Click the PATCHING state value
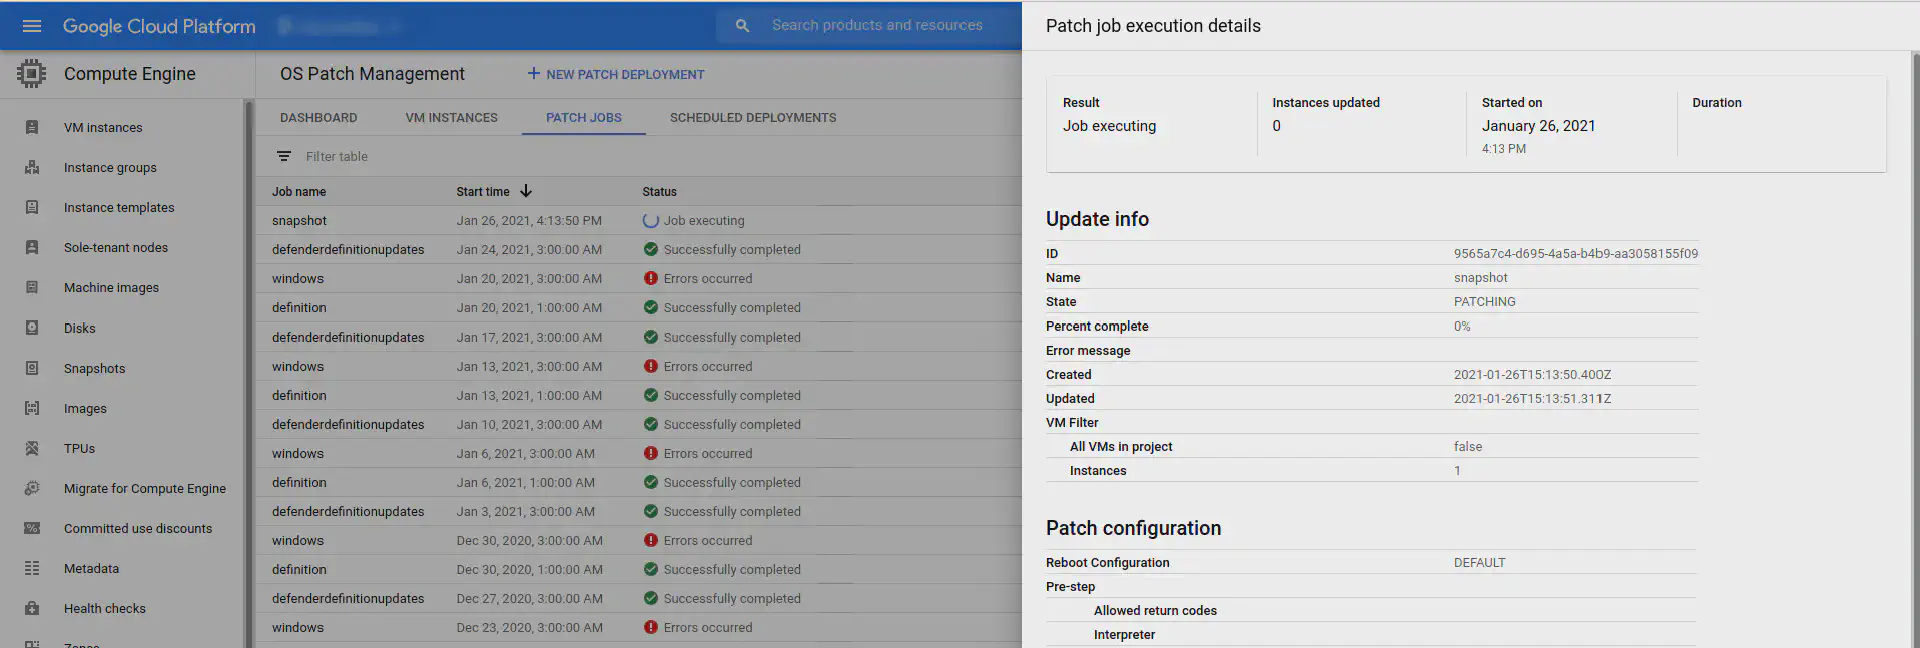 1485,301
